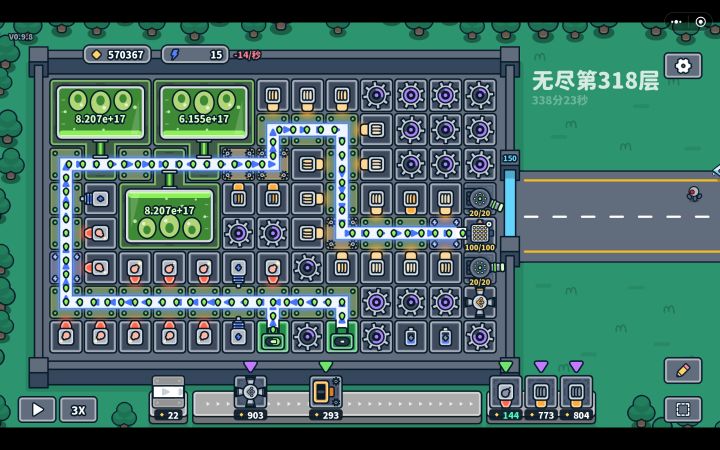Click the V0.9.8 version label
Image resolution: width=720 pixels, height=450 pixels.
21,37
